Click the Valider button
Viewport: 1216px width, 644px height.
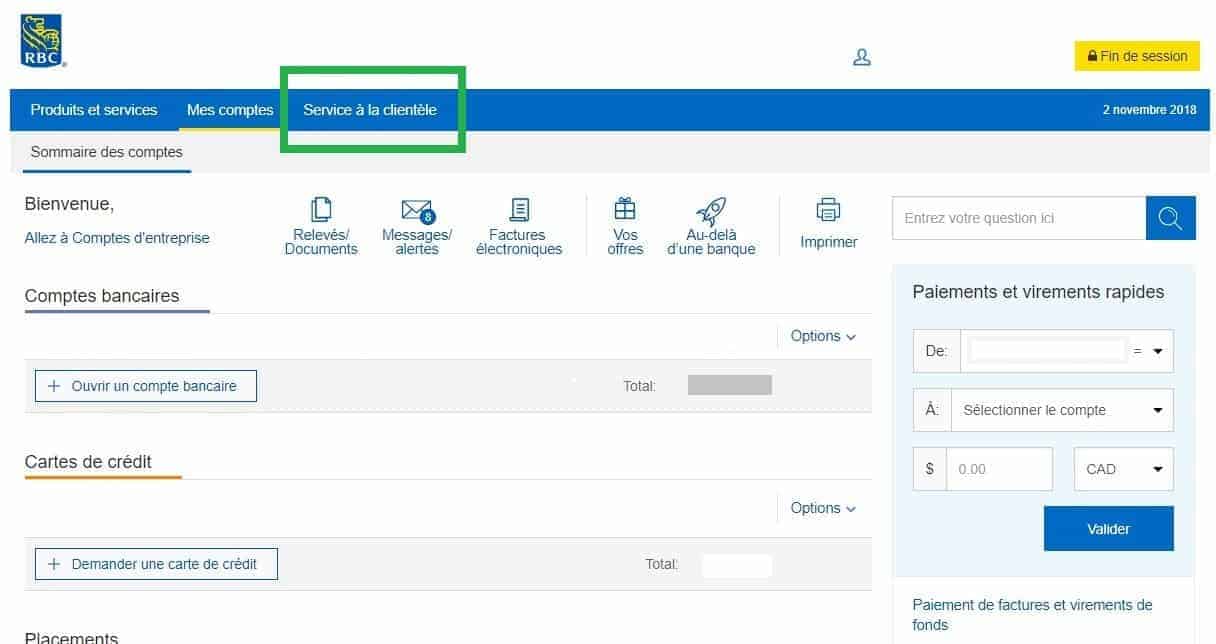1108,529
